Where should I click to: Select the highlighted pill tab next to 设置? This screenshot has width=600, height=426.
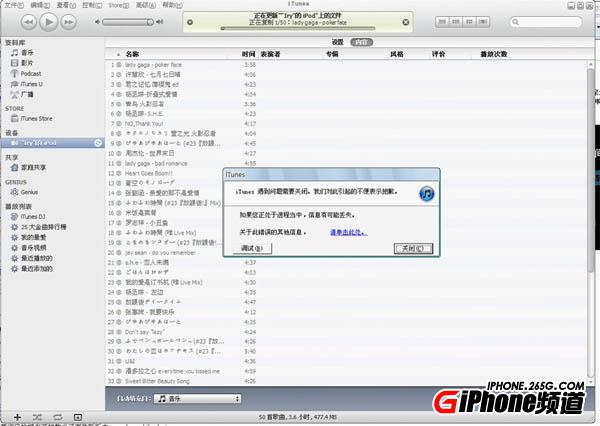362,42
